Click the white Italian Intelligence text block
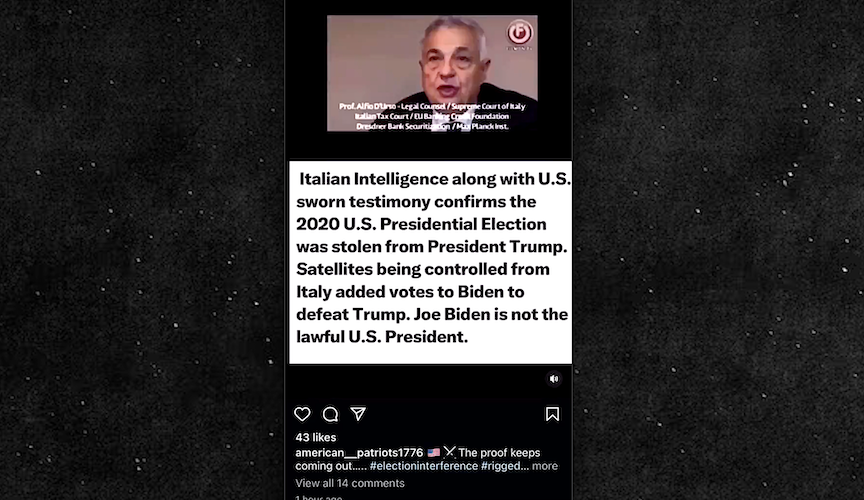Screen dimensions: 864x500 (x=430, y=262)
